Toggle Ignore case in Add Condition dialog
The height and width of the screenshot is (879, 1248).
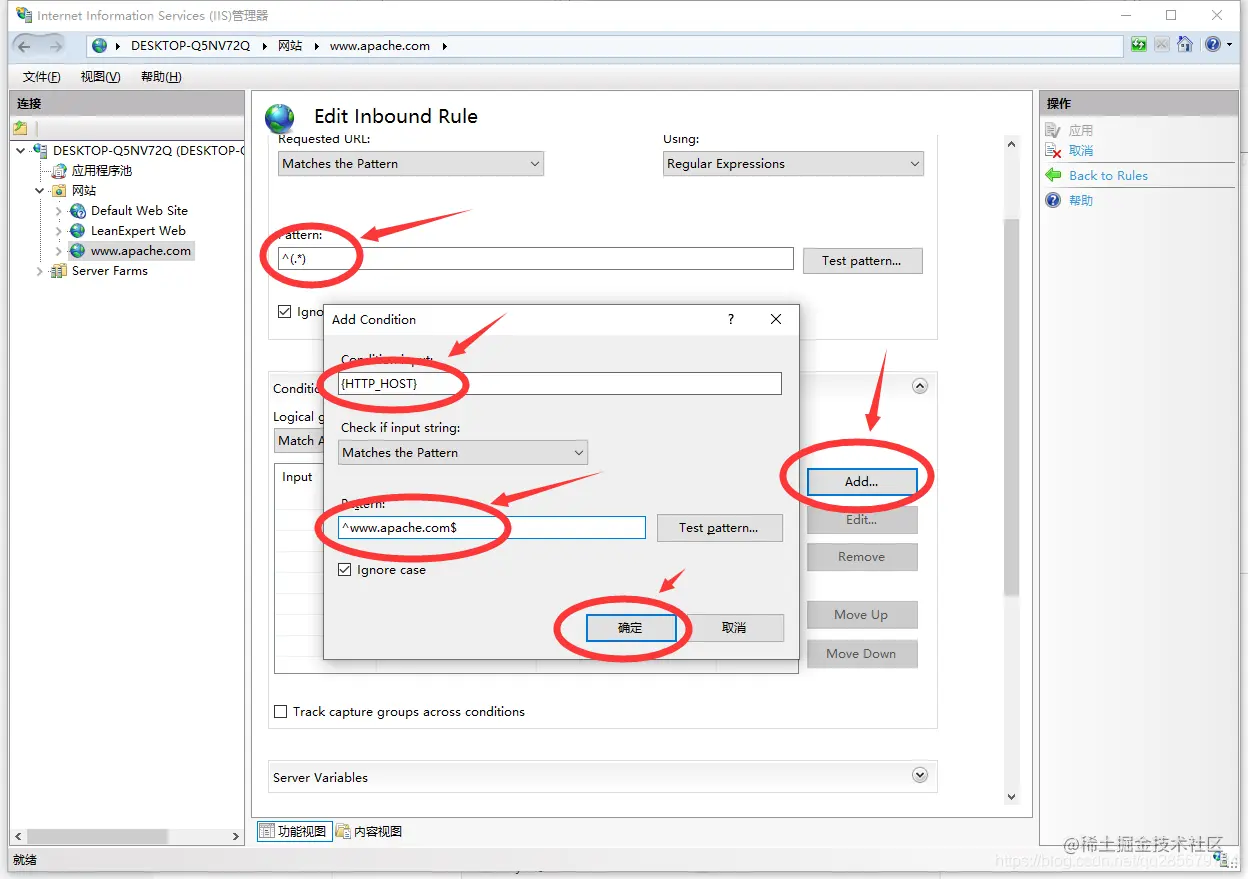pos(345,570)
